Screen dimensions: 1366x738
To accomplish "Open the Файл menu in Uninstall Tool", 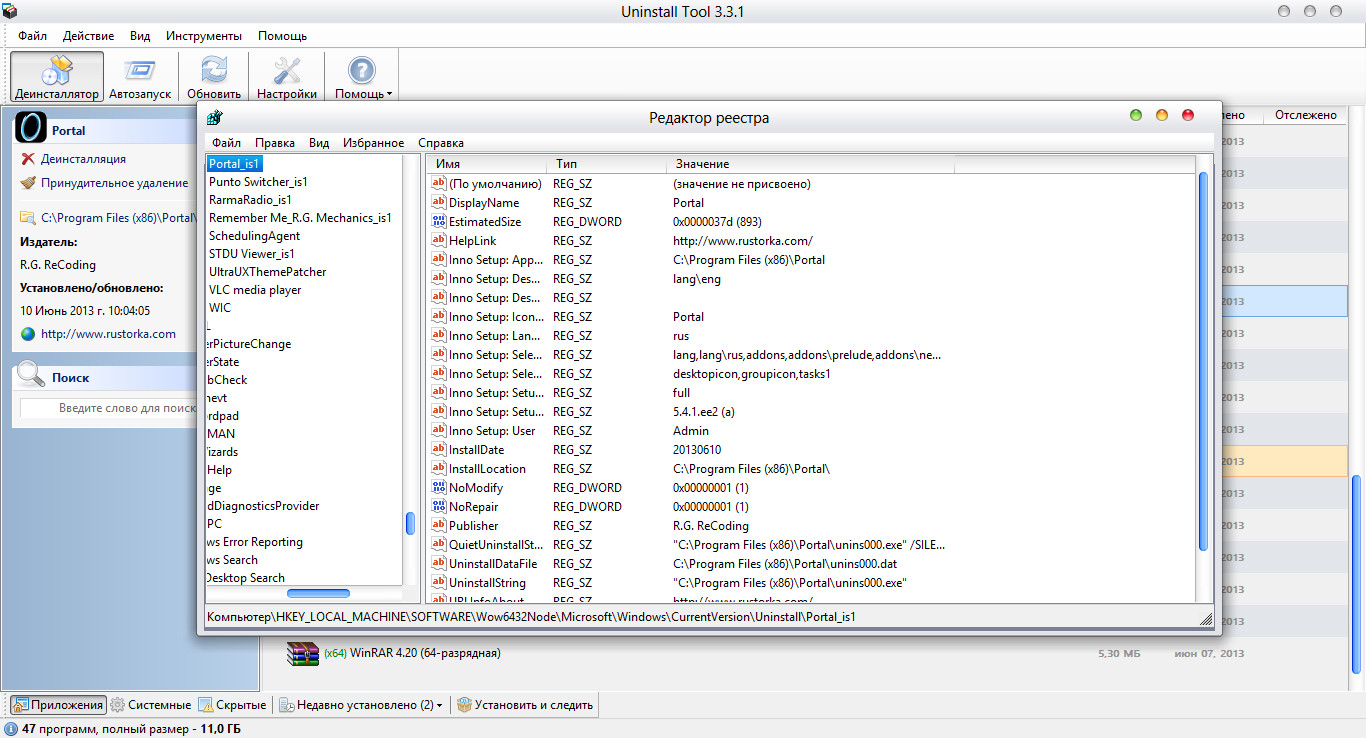I will click(32, 35).
